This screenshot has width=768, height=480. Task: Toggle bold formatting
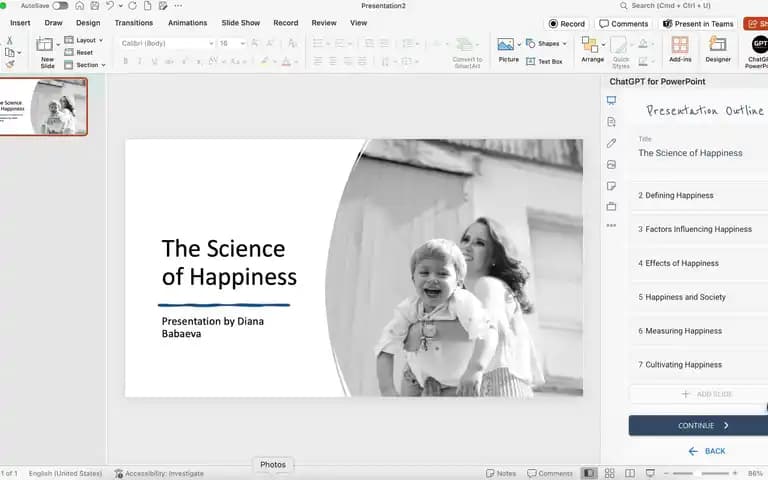click(x=126, y=62)
